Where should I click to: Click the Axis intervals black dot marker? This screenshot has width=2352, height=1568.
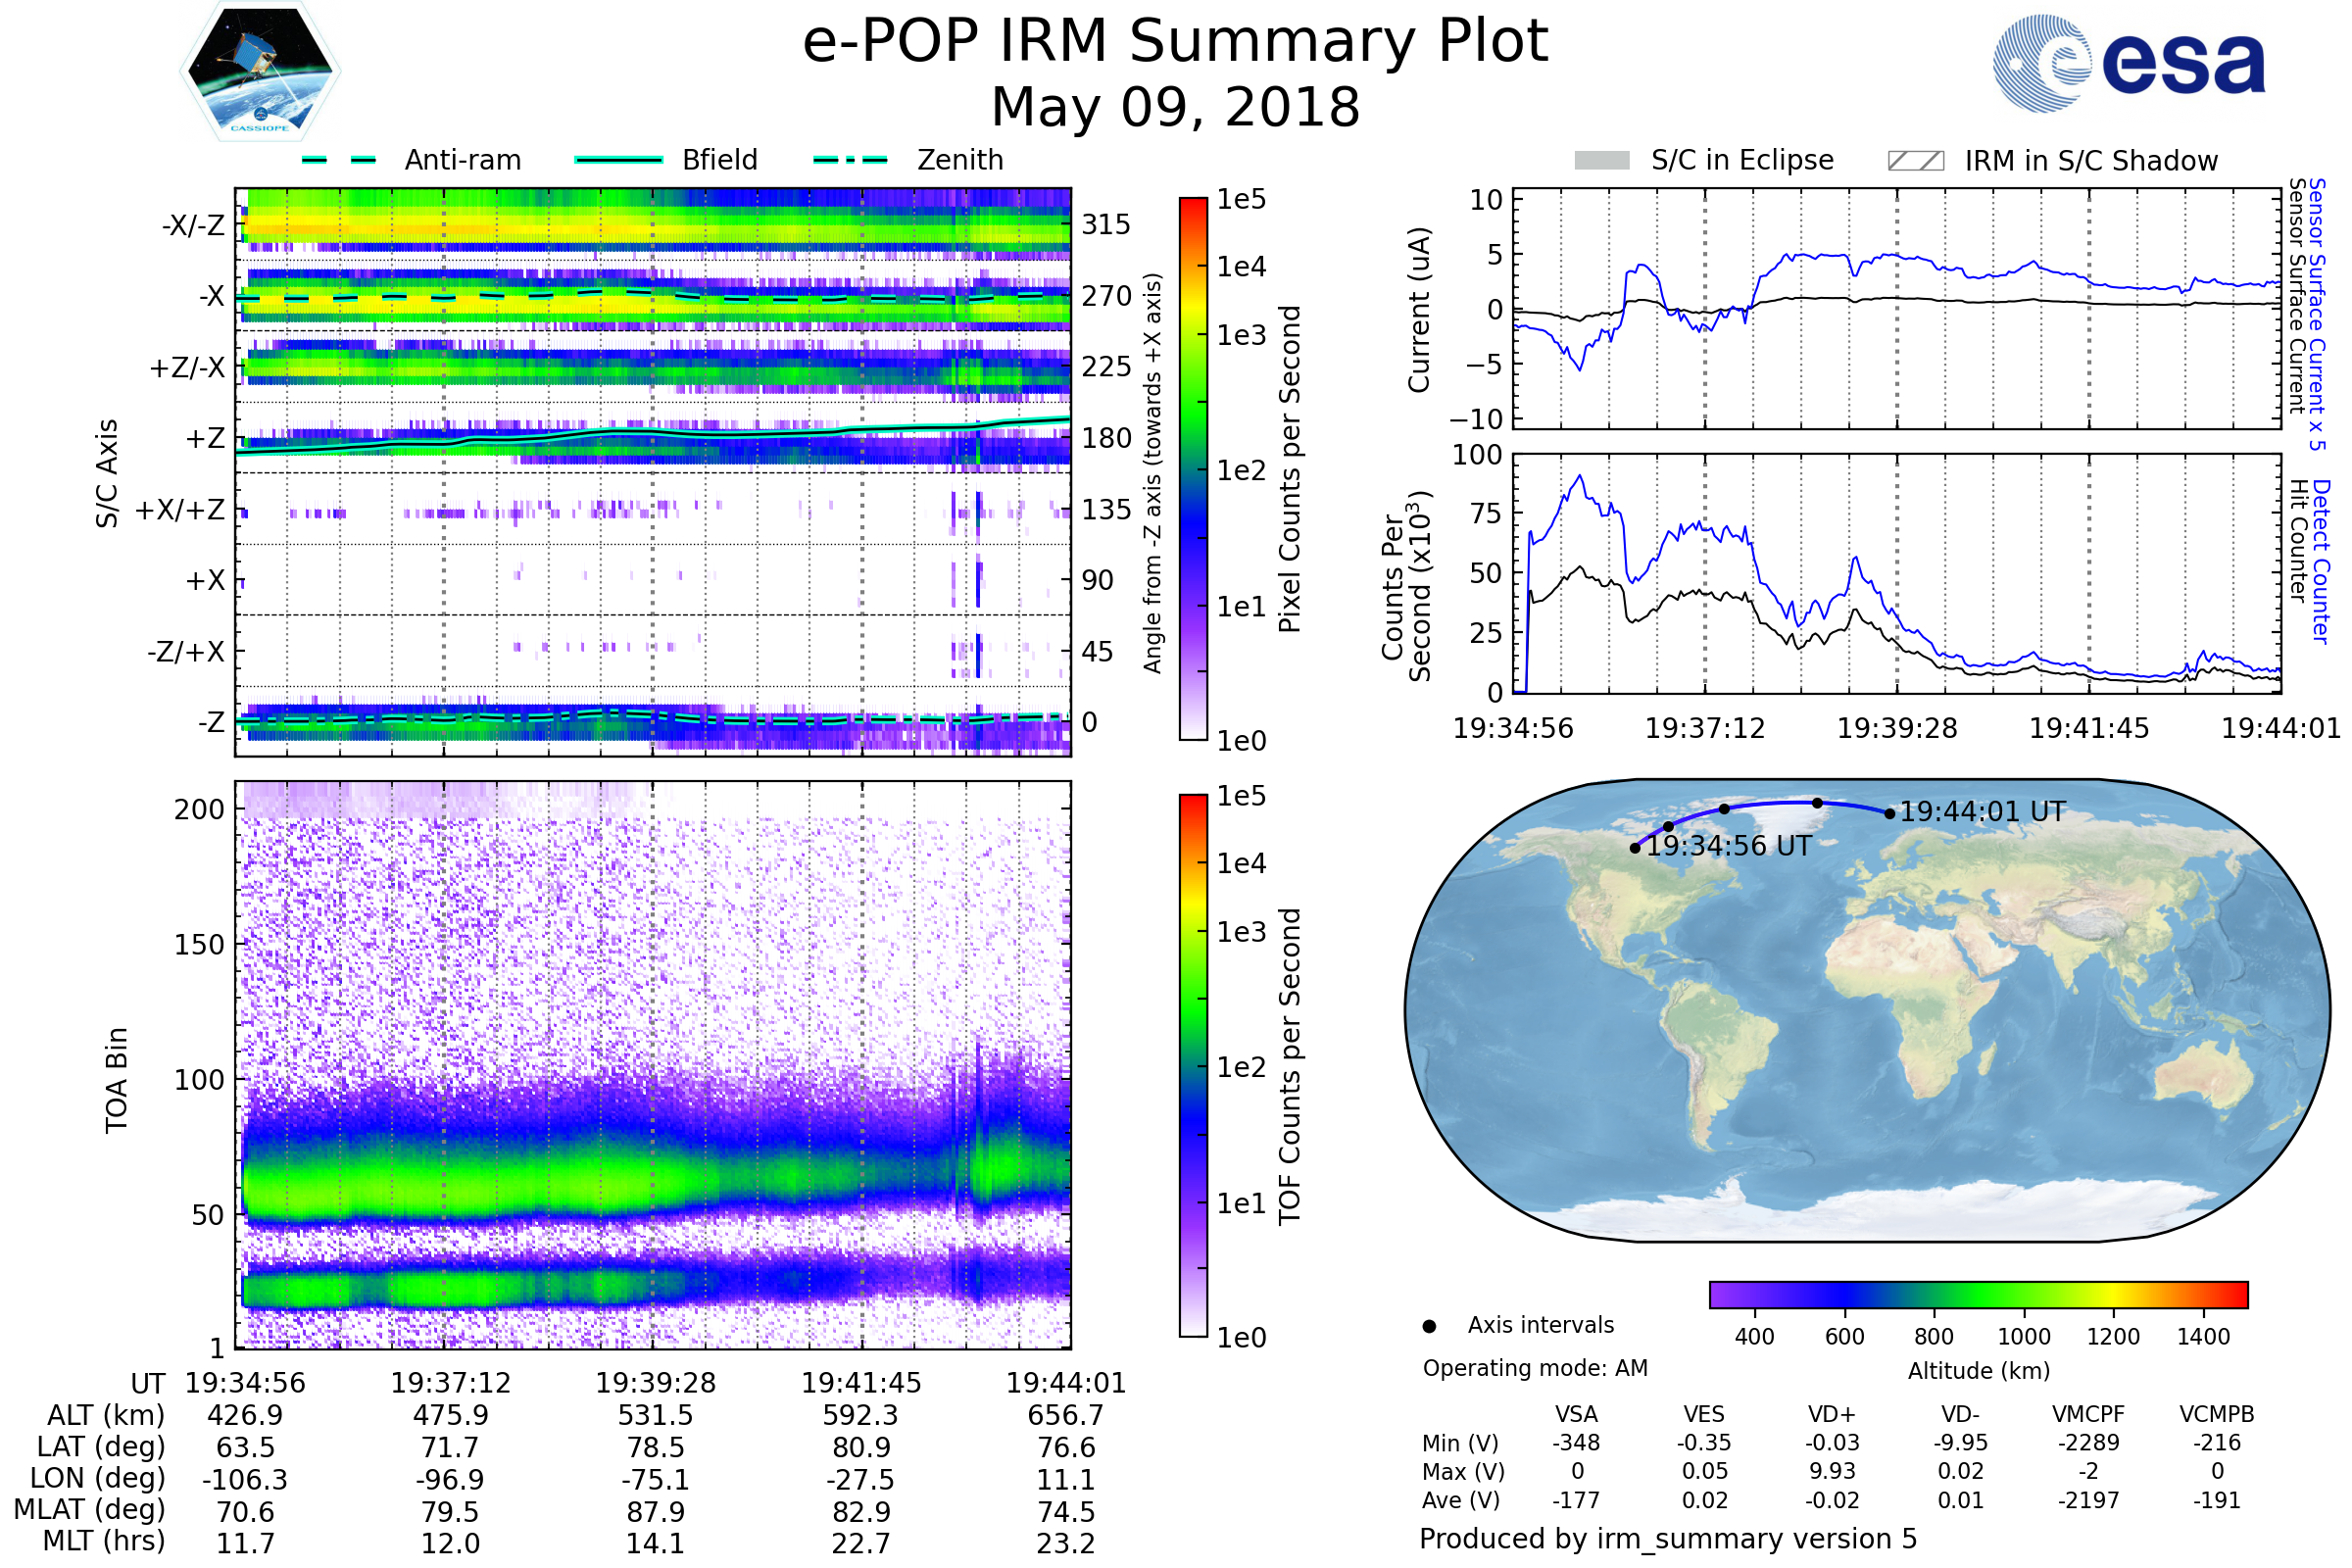(x=1429, y=1326)
